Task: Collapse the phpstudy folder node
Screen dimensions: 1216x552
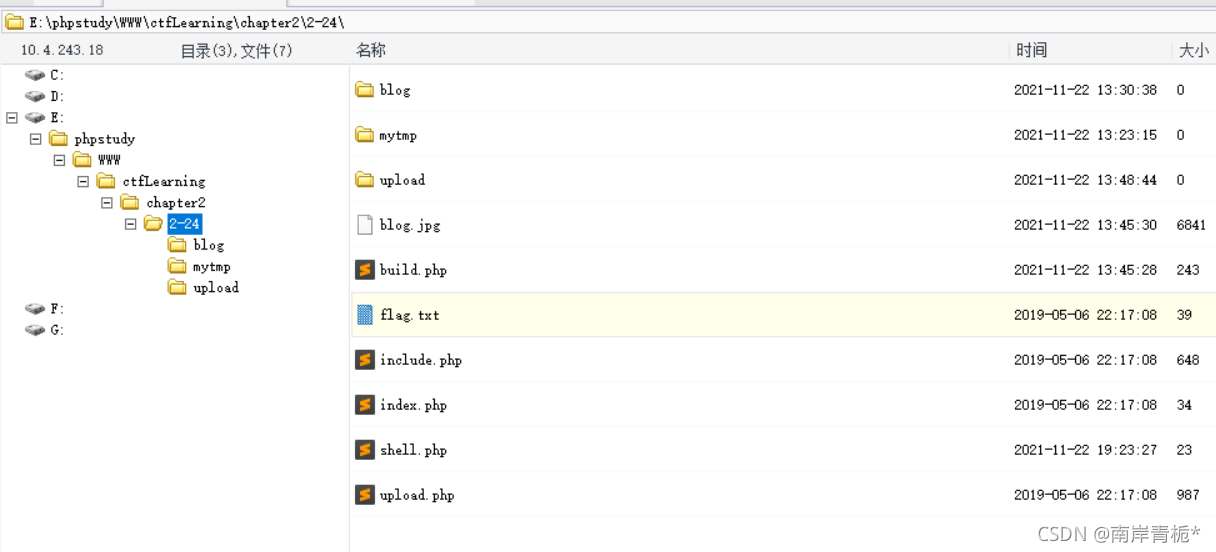Action: 36,139
